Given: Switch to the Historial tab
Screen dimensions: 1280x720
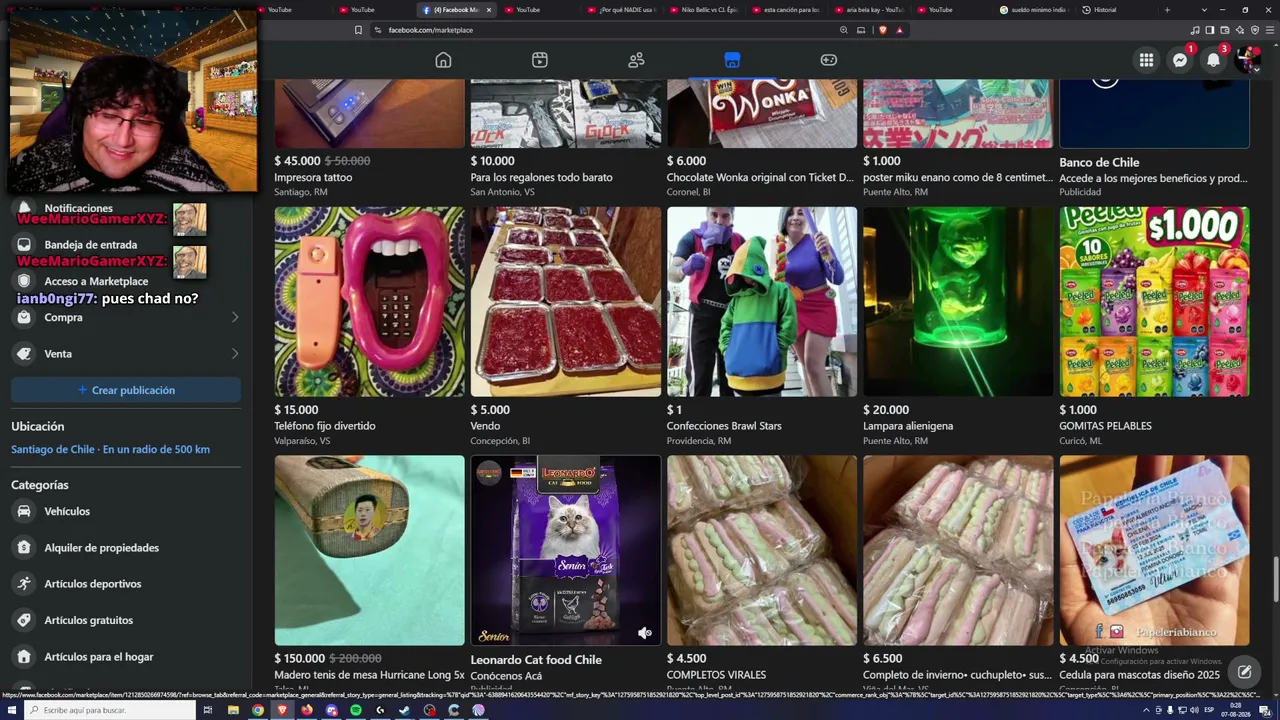Looking at the screenshot, I should click(1115, 10).
